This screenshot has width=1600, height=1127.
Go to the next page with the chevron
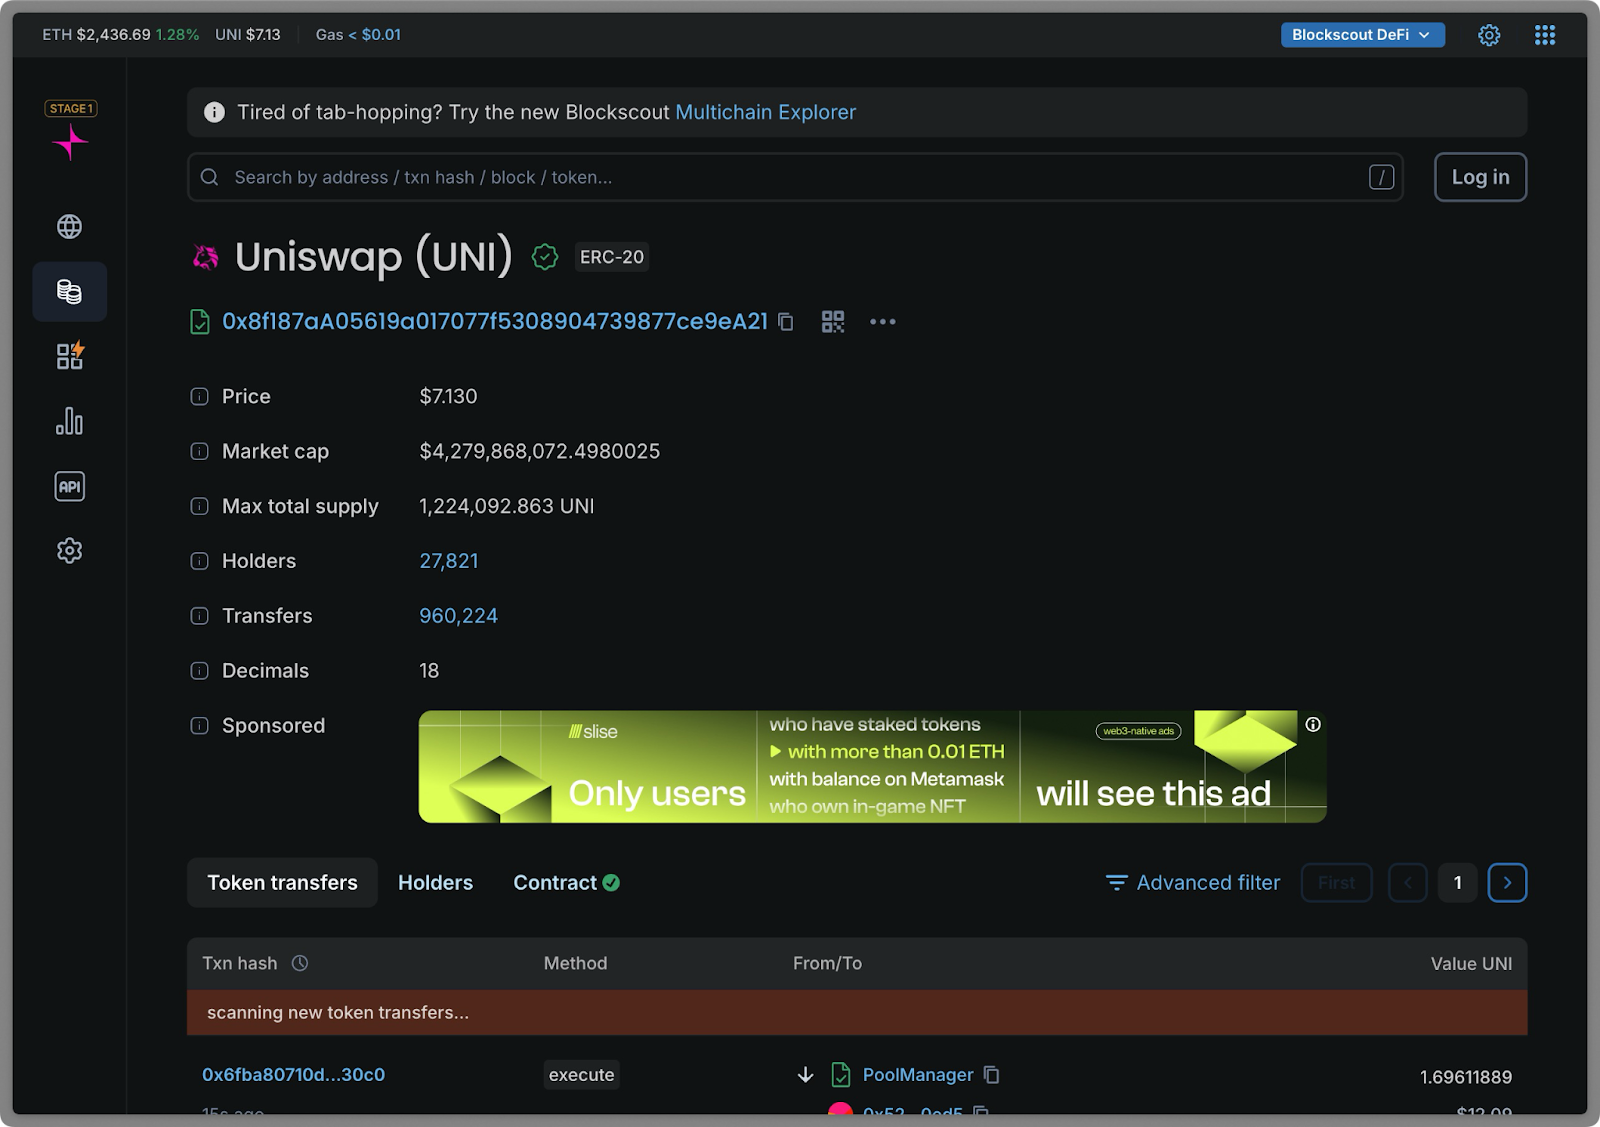pyautogui.click(x=1507, y=882)
